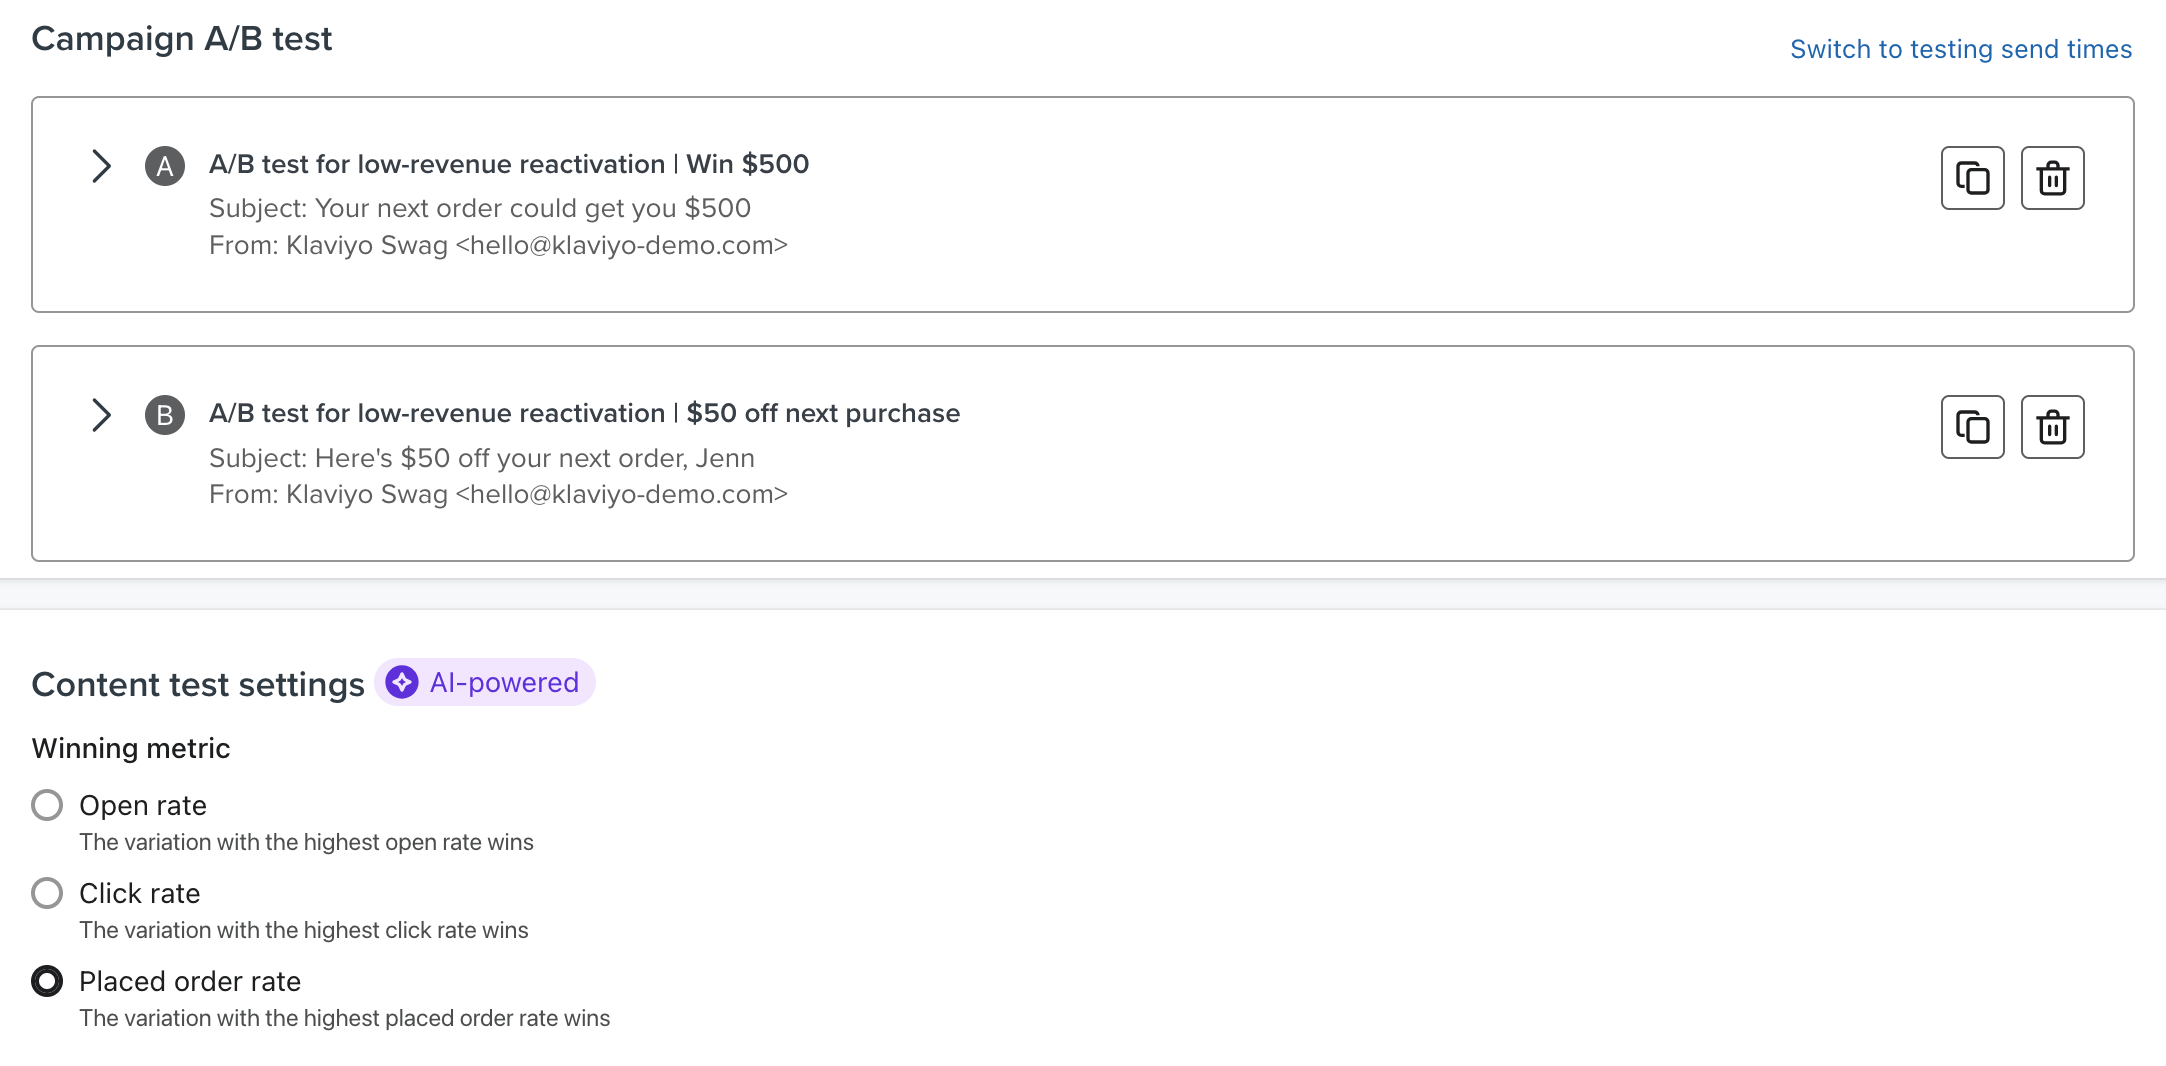The height and width of the screenshot is (1066, 2166).
Task: Select the Open rate winning metric
Action: pos(47,805)
